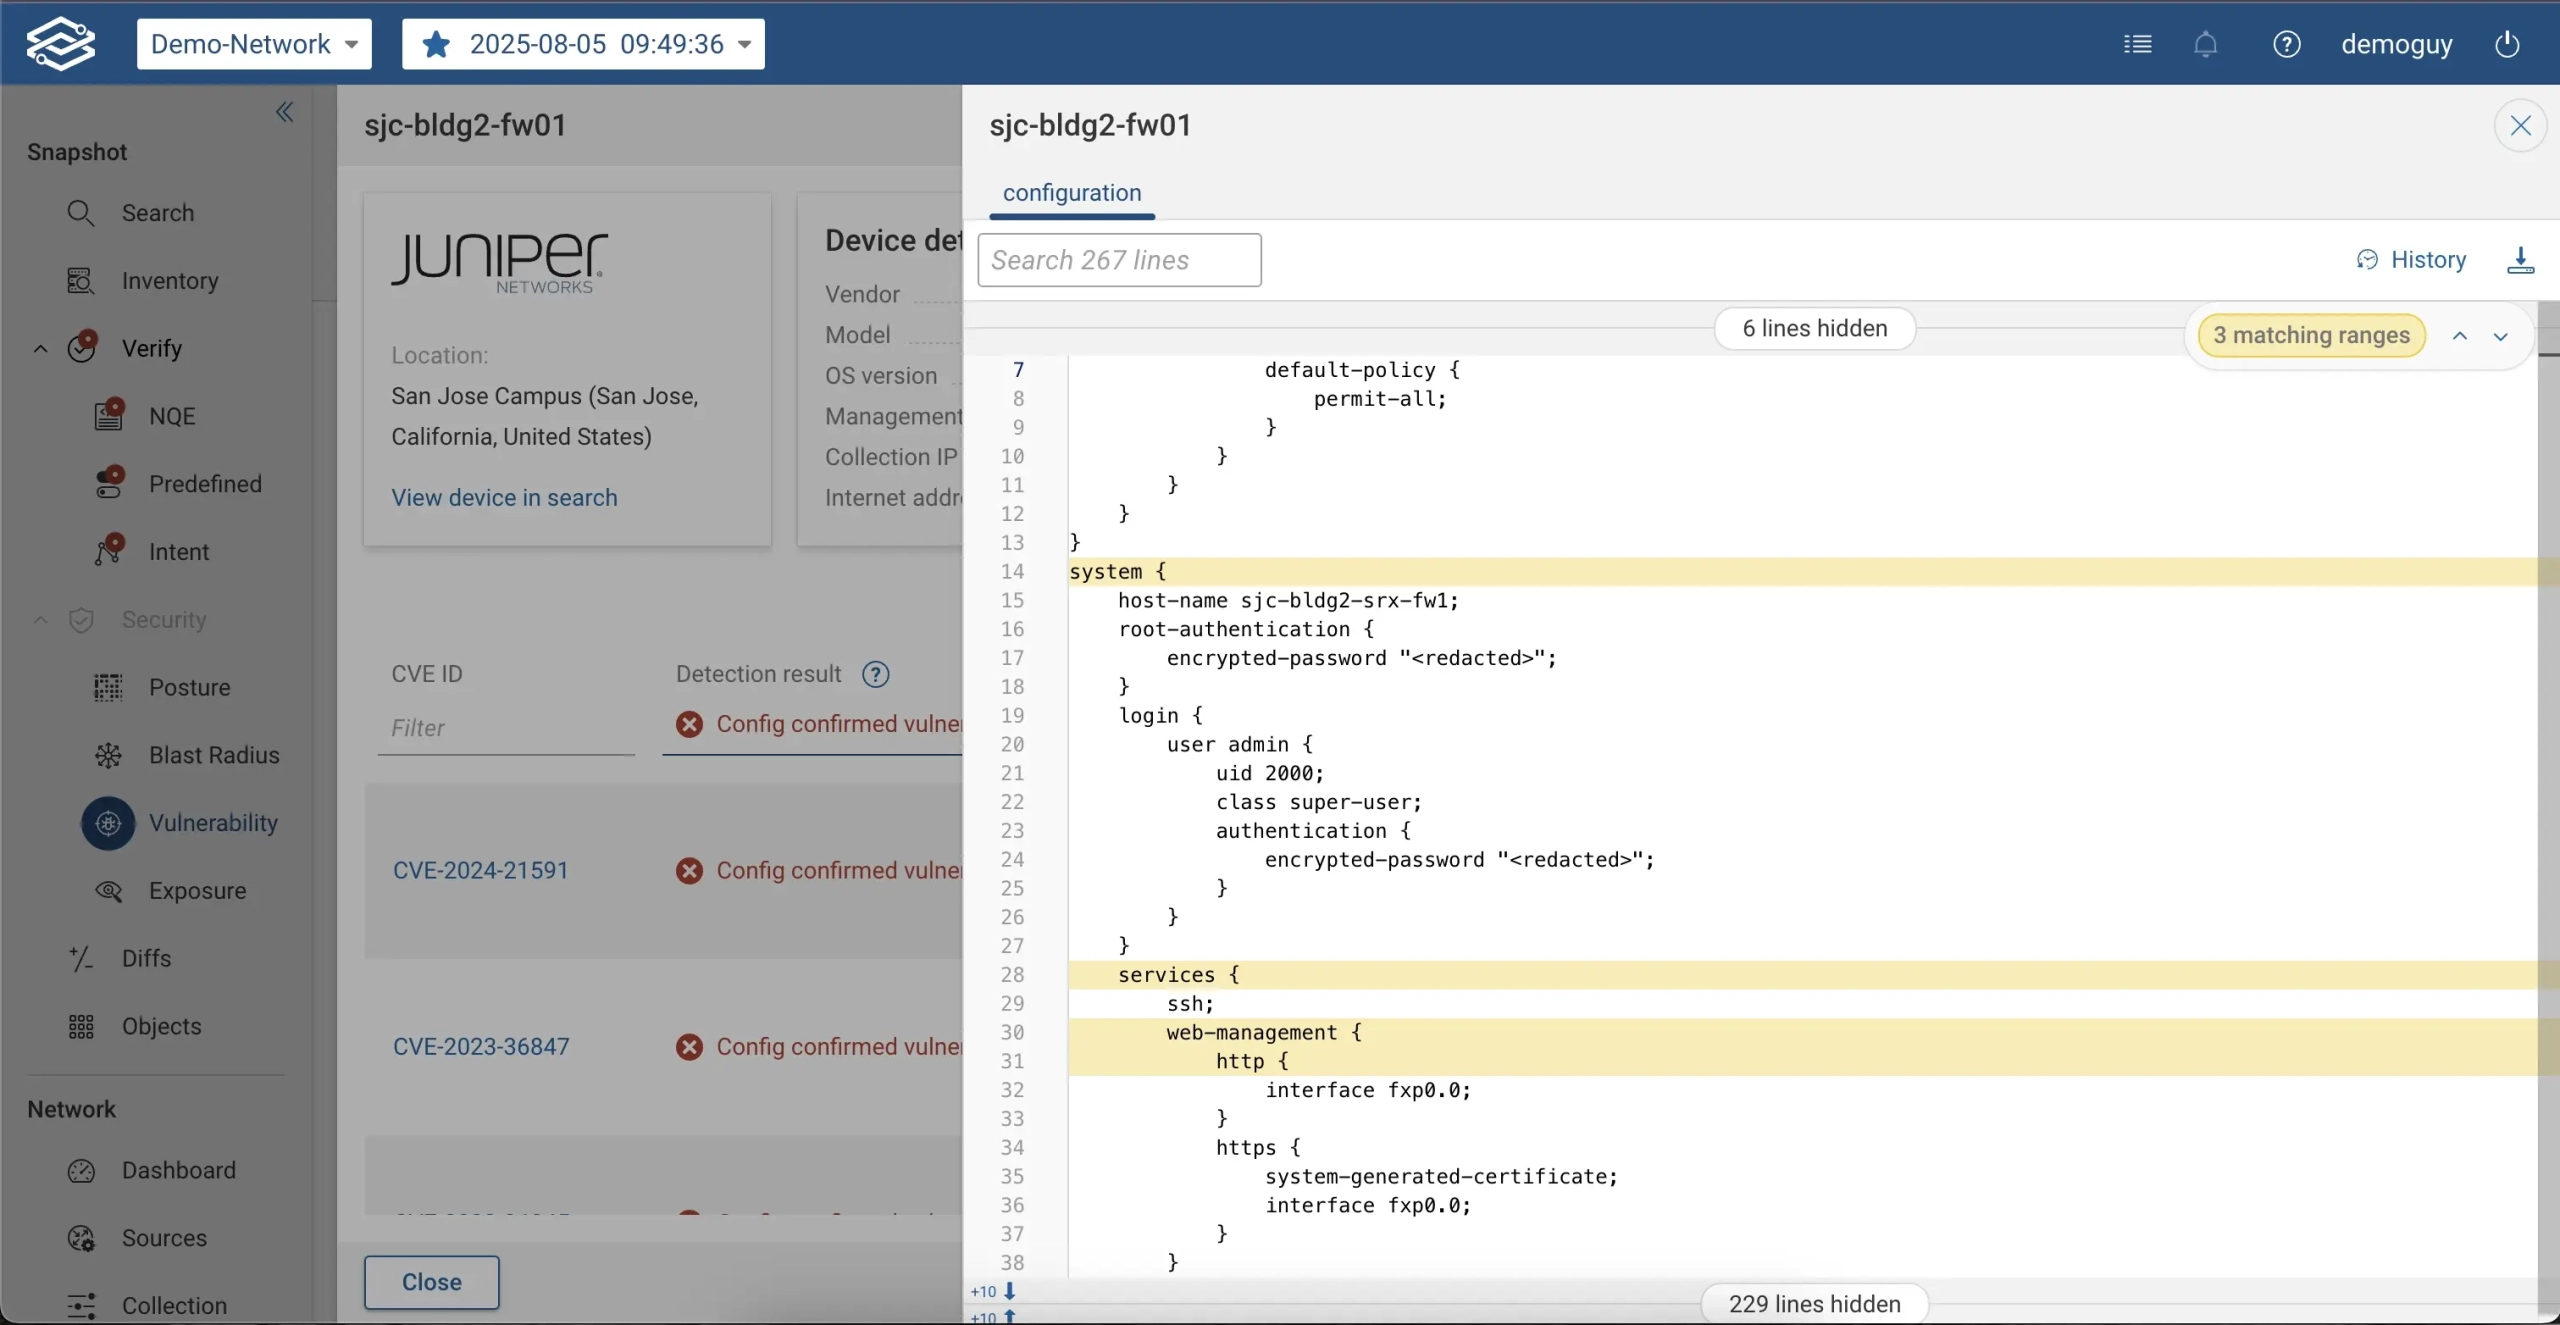Click View device in search link

point(504,498)
